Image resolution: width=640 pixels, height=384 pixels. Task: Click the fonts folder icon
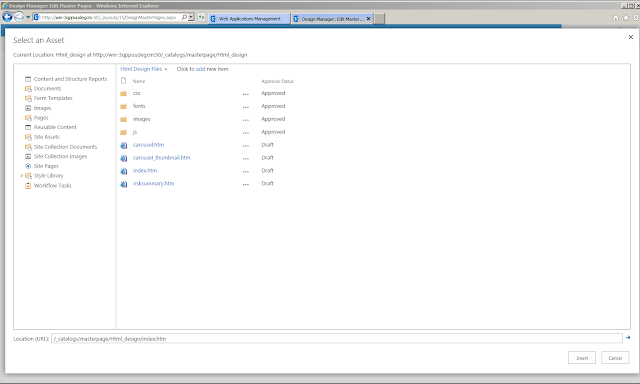point(124,107)
